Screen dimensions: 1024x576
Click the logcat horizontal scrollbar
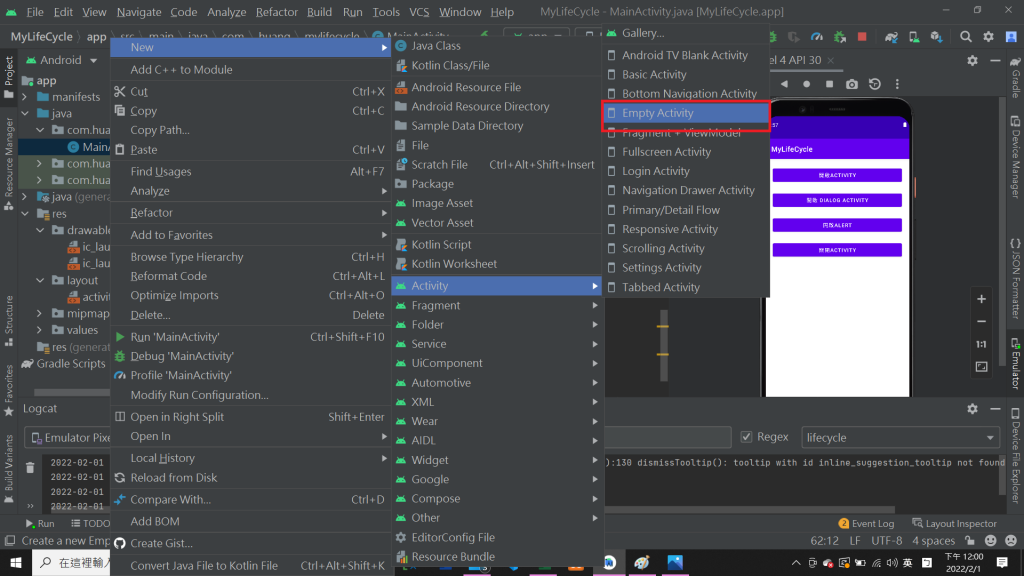point(750,509)
